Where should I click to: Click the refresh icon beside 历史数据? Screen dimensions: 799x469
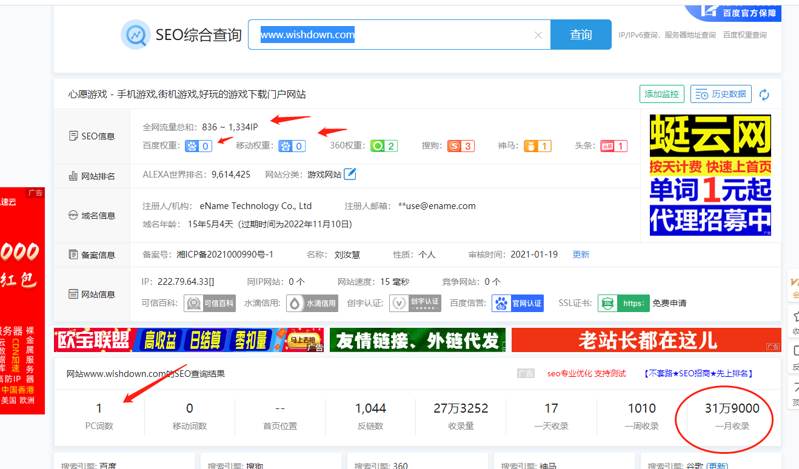[x=764, y=94]
